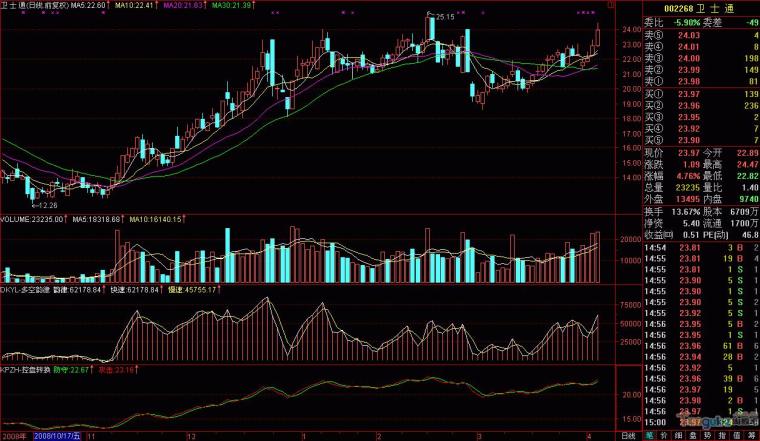Click the 买② 23.96 bid row
Screen dimensions: 760x441
[701, 106]
